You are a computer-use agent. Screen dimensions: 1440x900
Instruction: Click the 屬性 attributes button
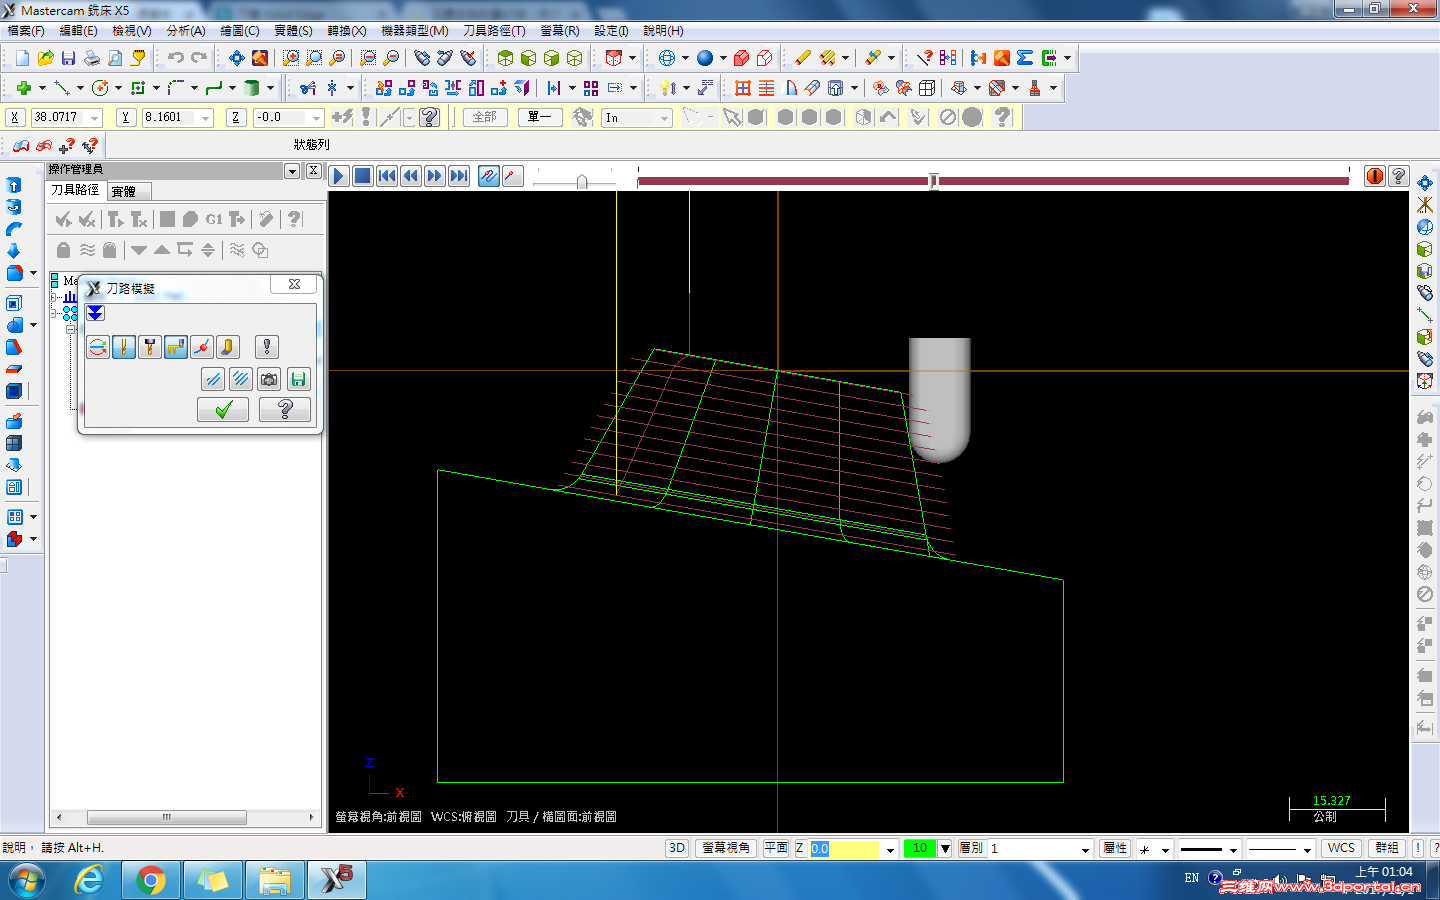(x=1115, y=848)
